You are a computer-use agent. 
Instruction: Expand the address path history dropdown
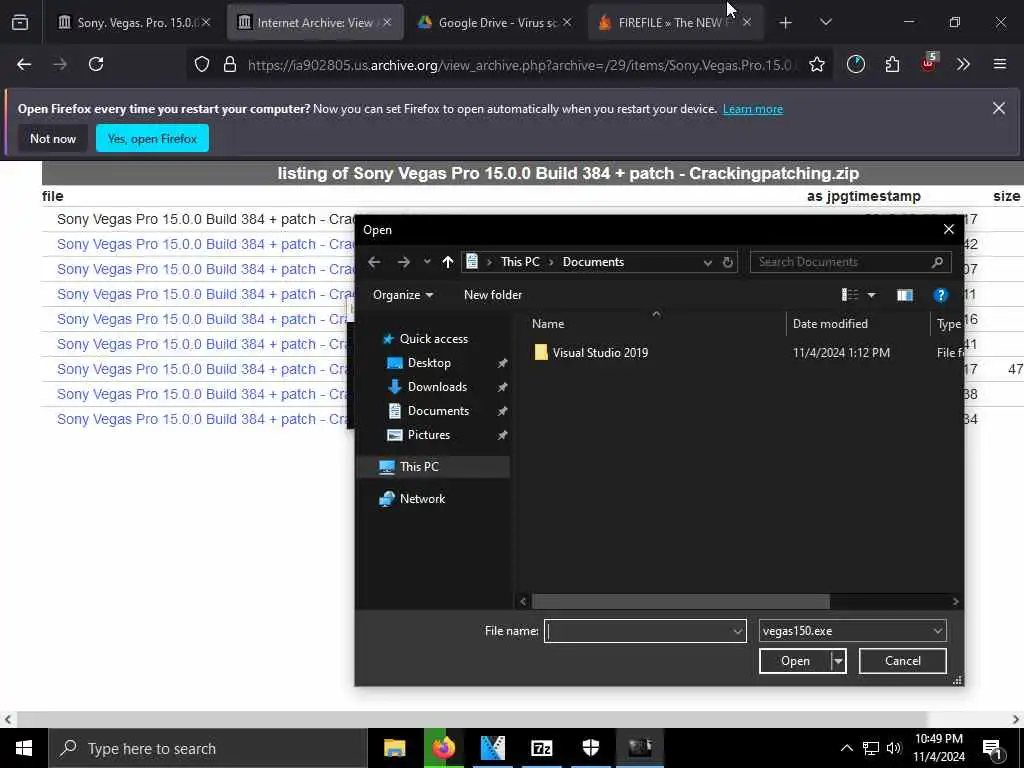coord(707,263)
